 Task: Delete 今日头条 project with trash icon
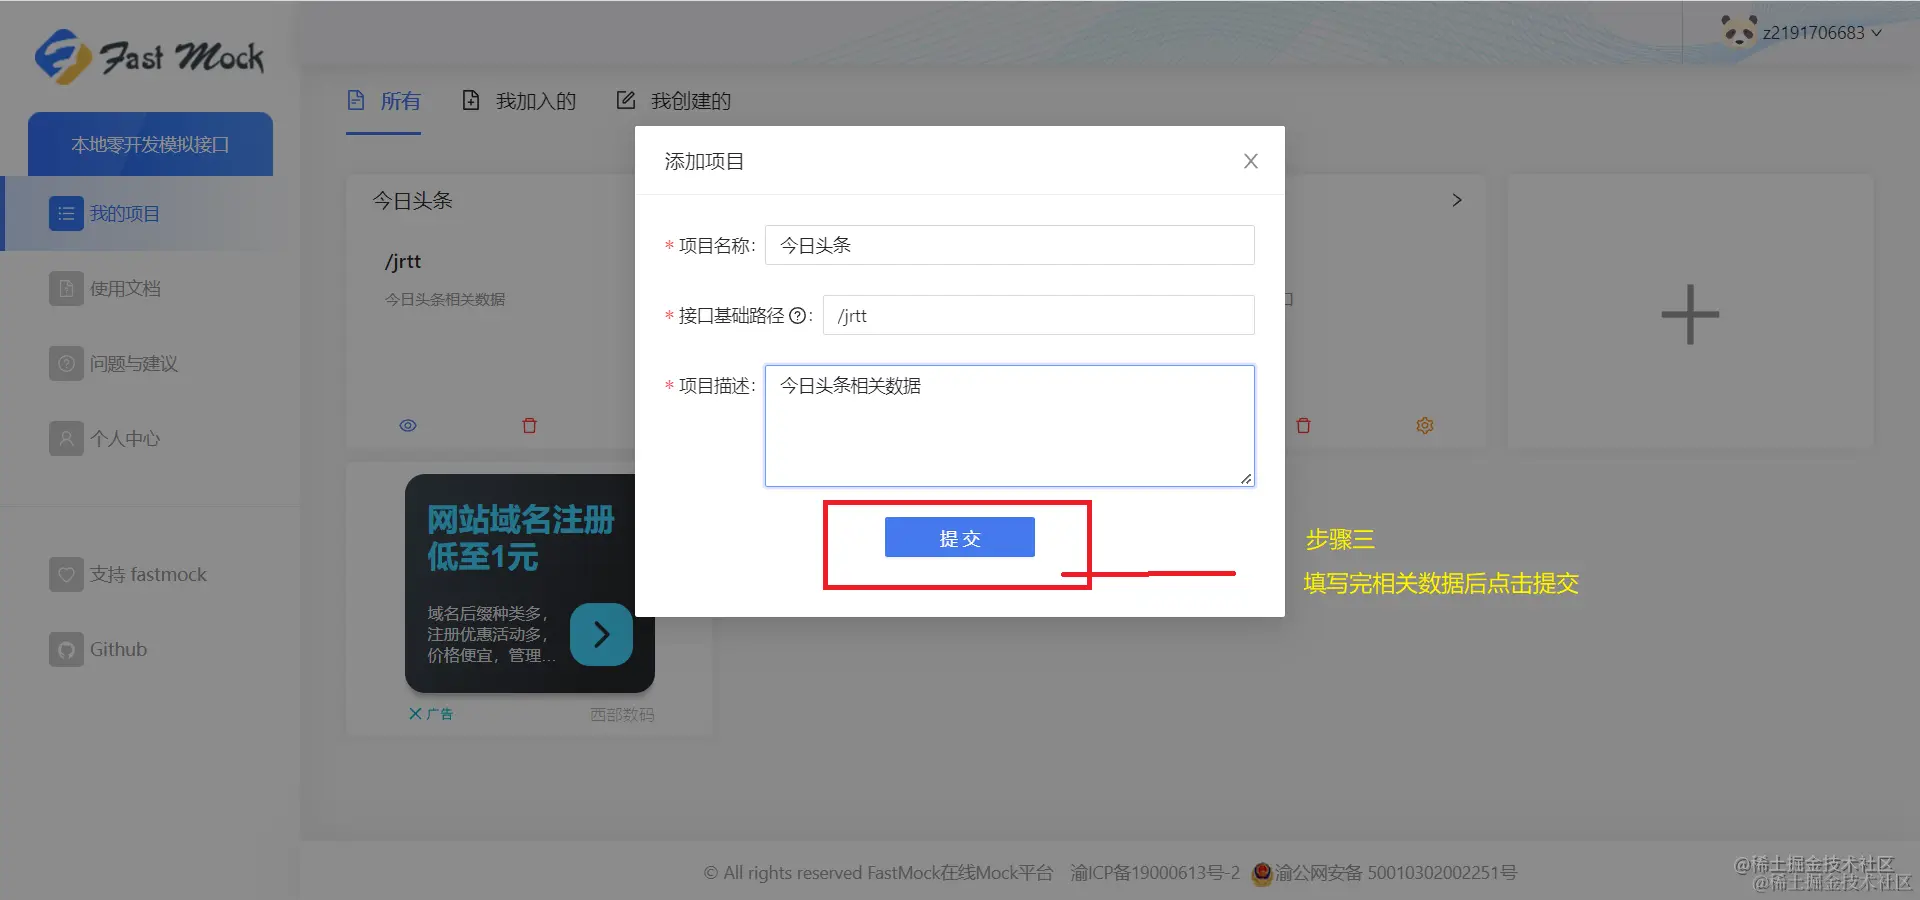click(530, 425)
